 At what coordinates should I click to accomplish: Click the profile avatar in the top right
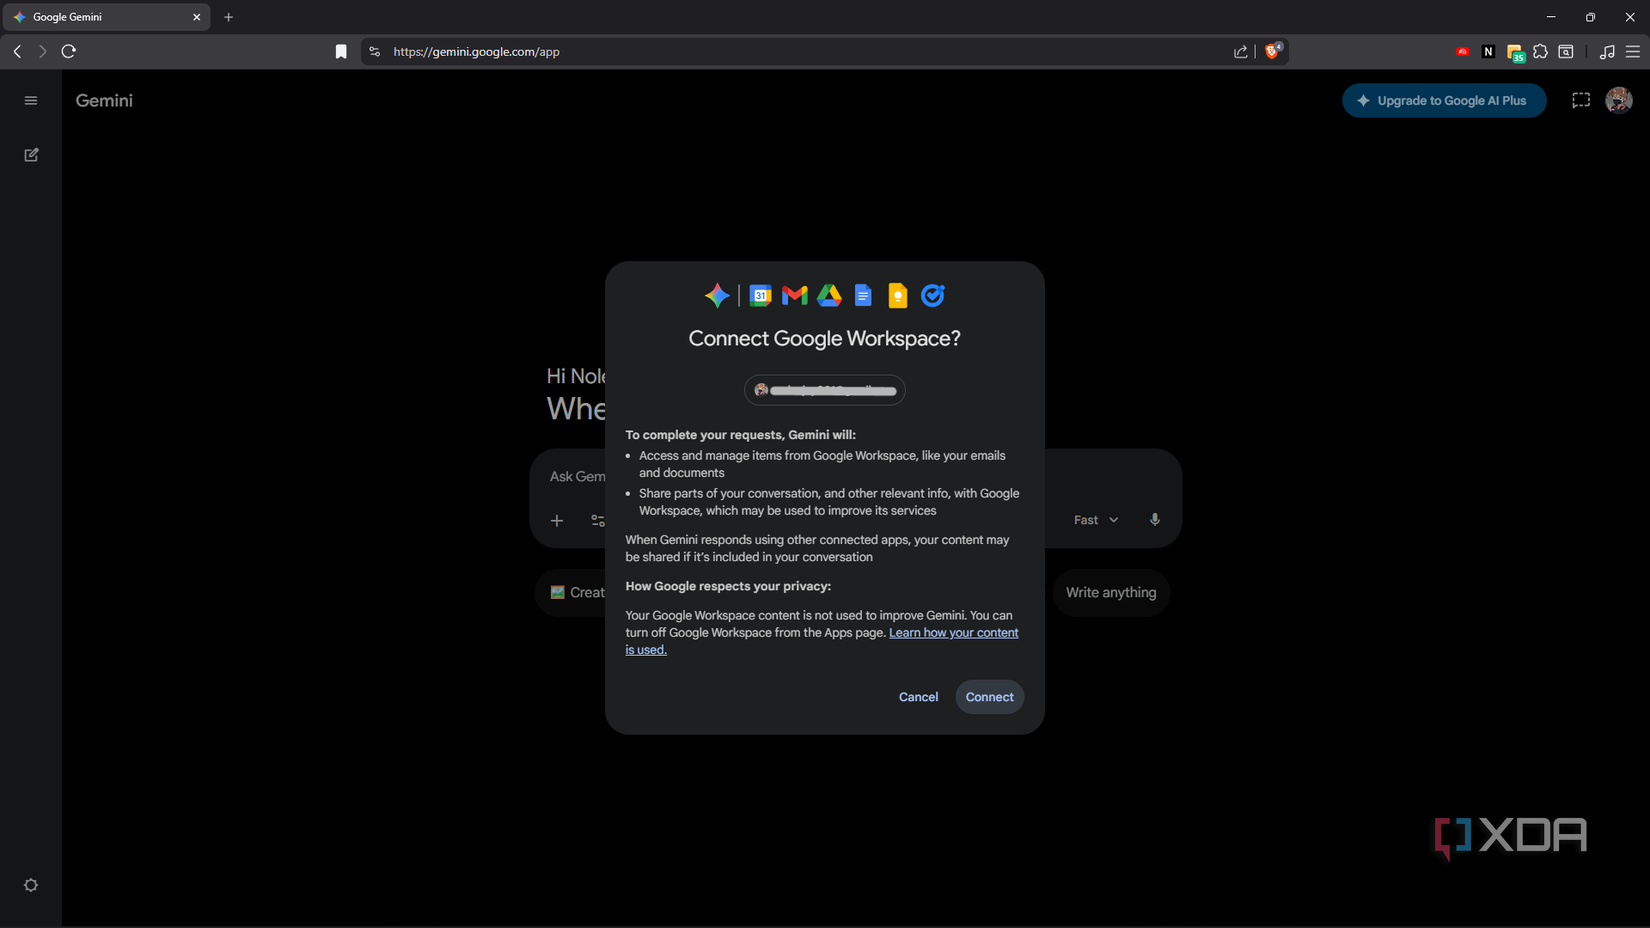(1618, 100)
